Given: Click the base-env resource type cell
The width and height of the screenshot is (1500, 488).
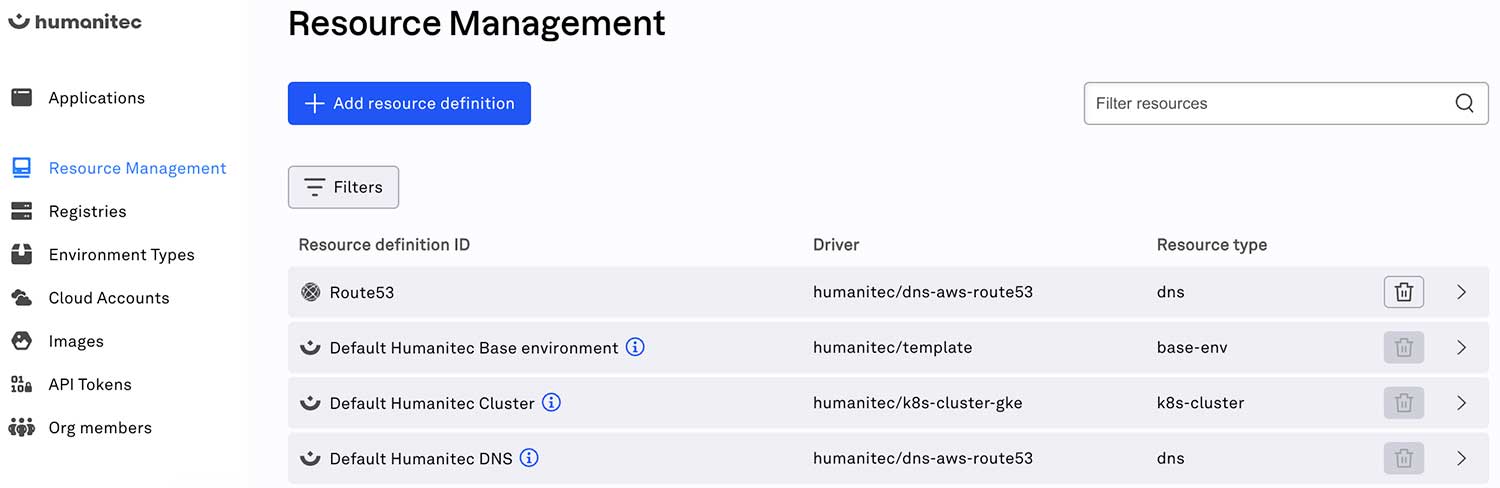Looking at the screenshot, I should (1192, 348).
